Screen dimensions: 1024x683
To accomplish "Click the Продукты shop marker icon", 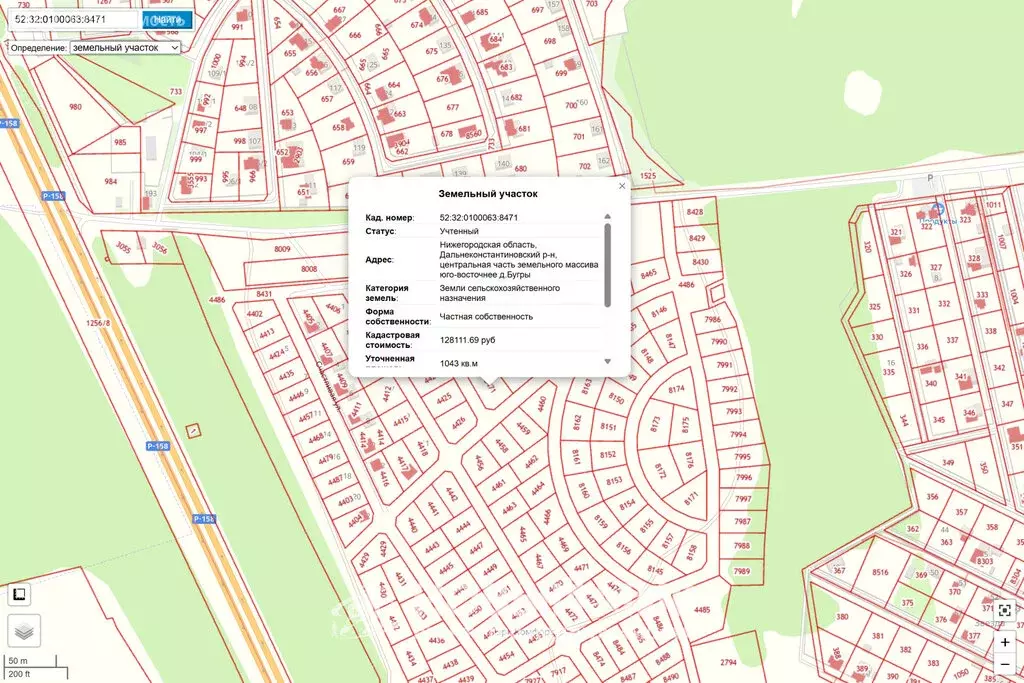I will click(x=937, y=209).
